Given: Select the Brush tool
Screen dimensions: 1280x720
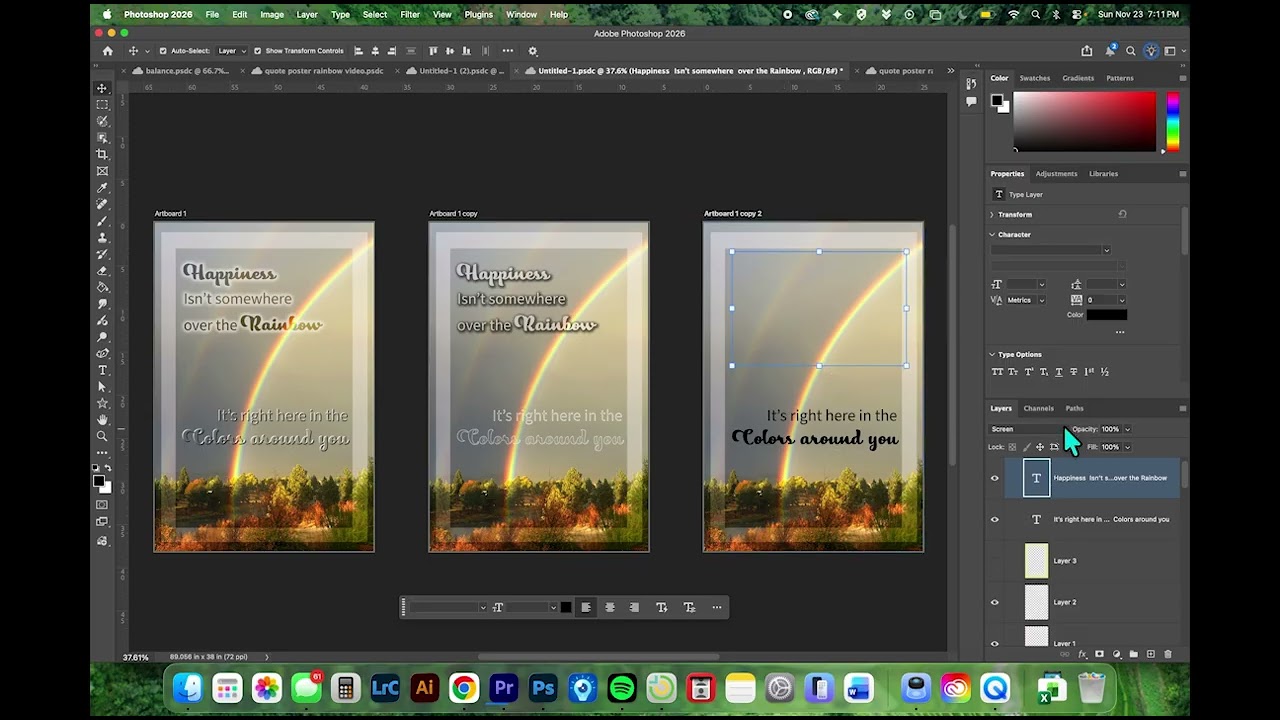Looking at the screenshot, I should click(x=102, y=221).
